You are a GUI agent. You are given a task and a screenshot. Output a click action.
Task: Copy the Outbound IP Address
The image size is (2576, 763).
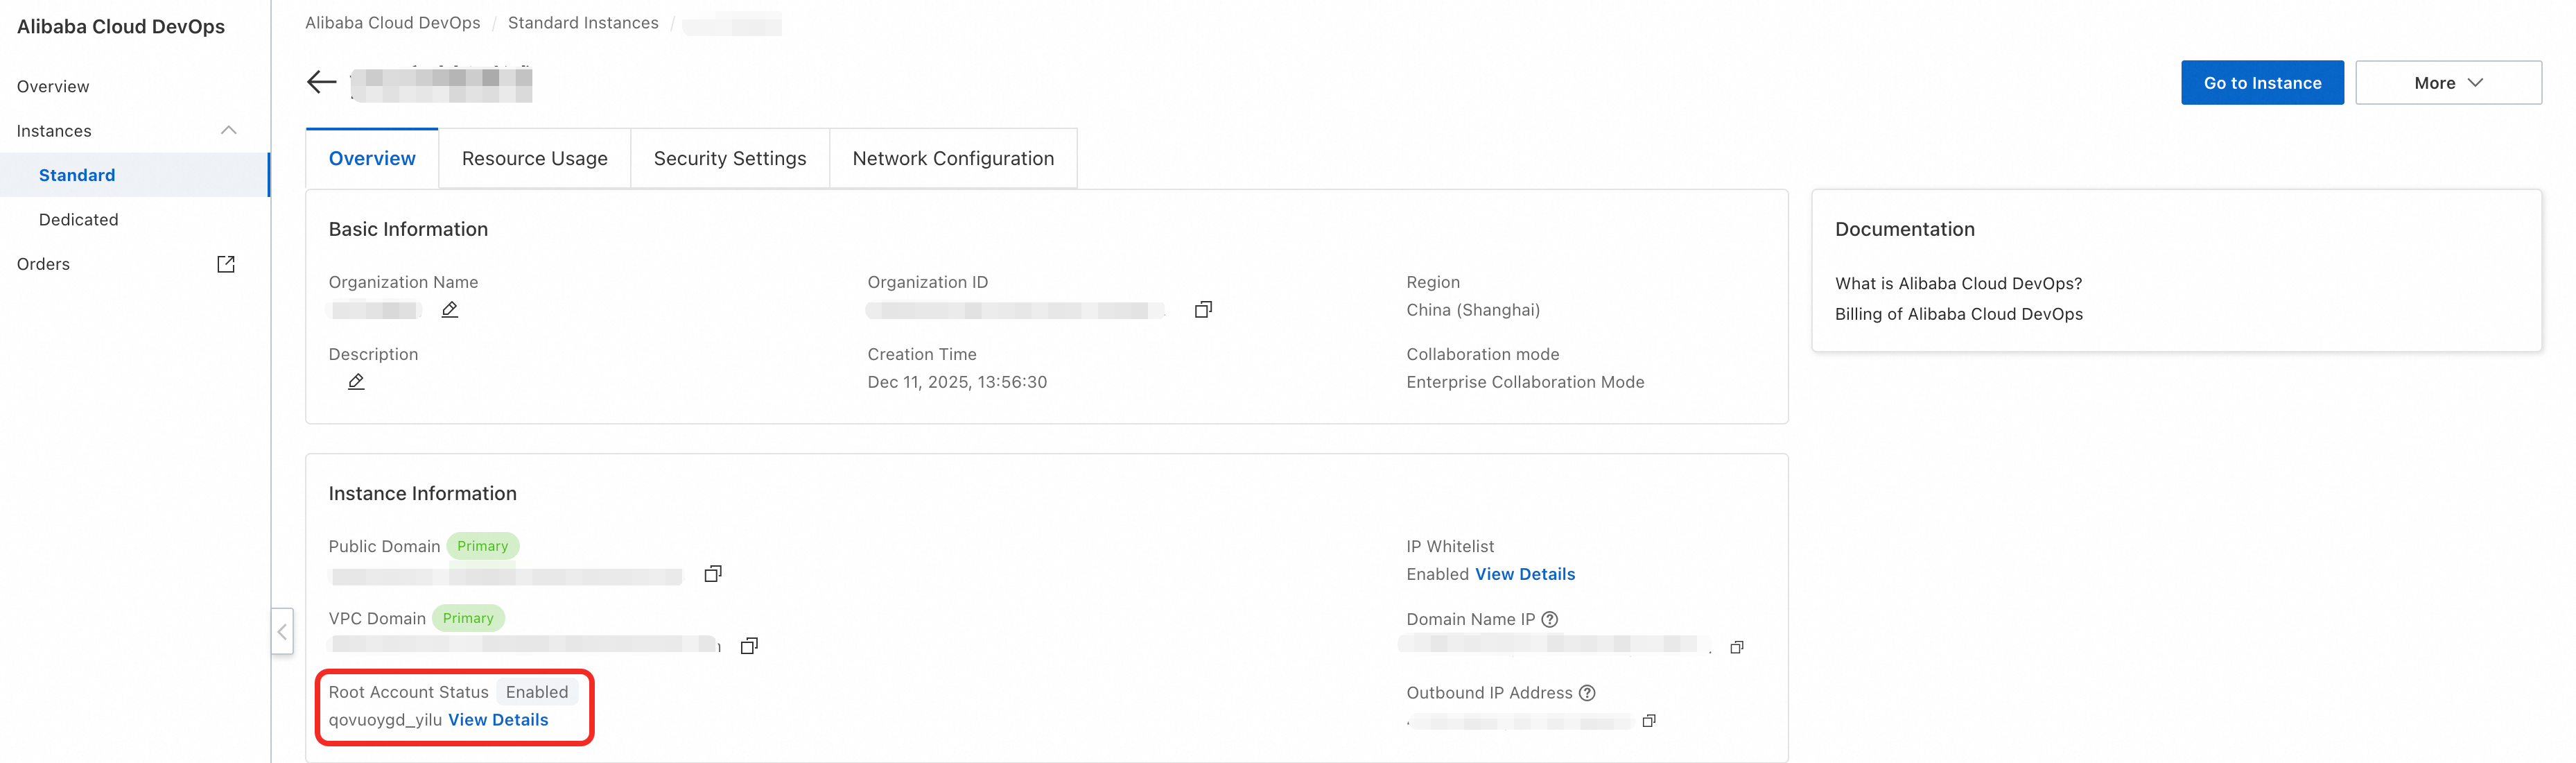pos(1649,721)
